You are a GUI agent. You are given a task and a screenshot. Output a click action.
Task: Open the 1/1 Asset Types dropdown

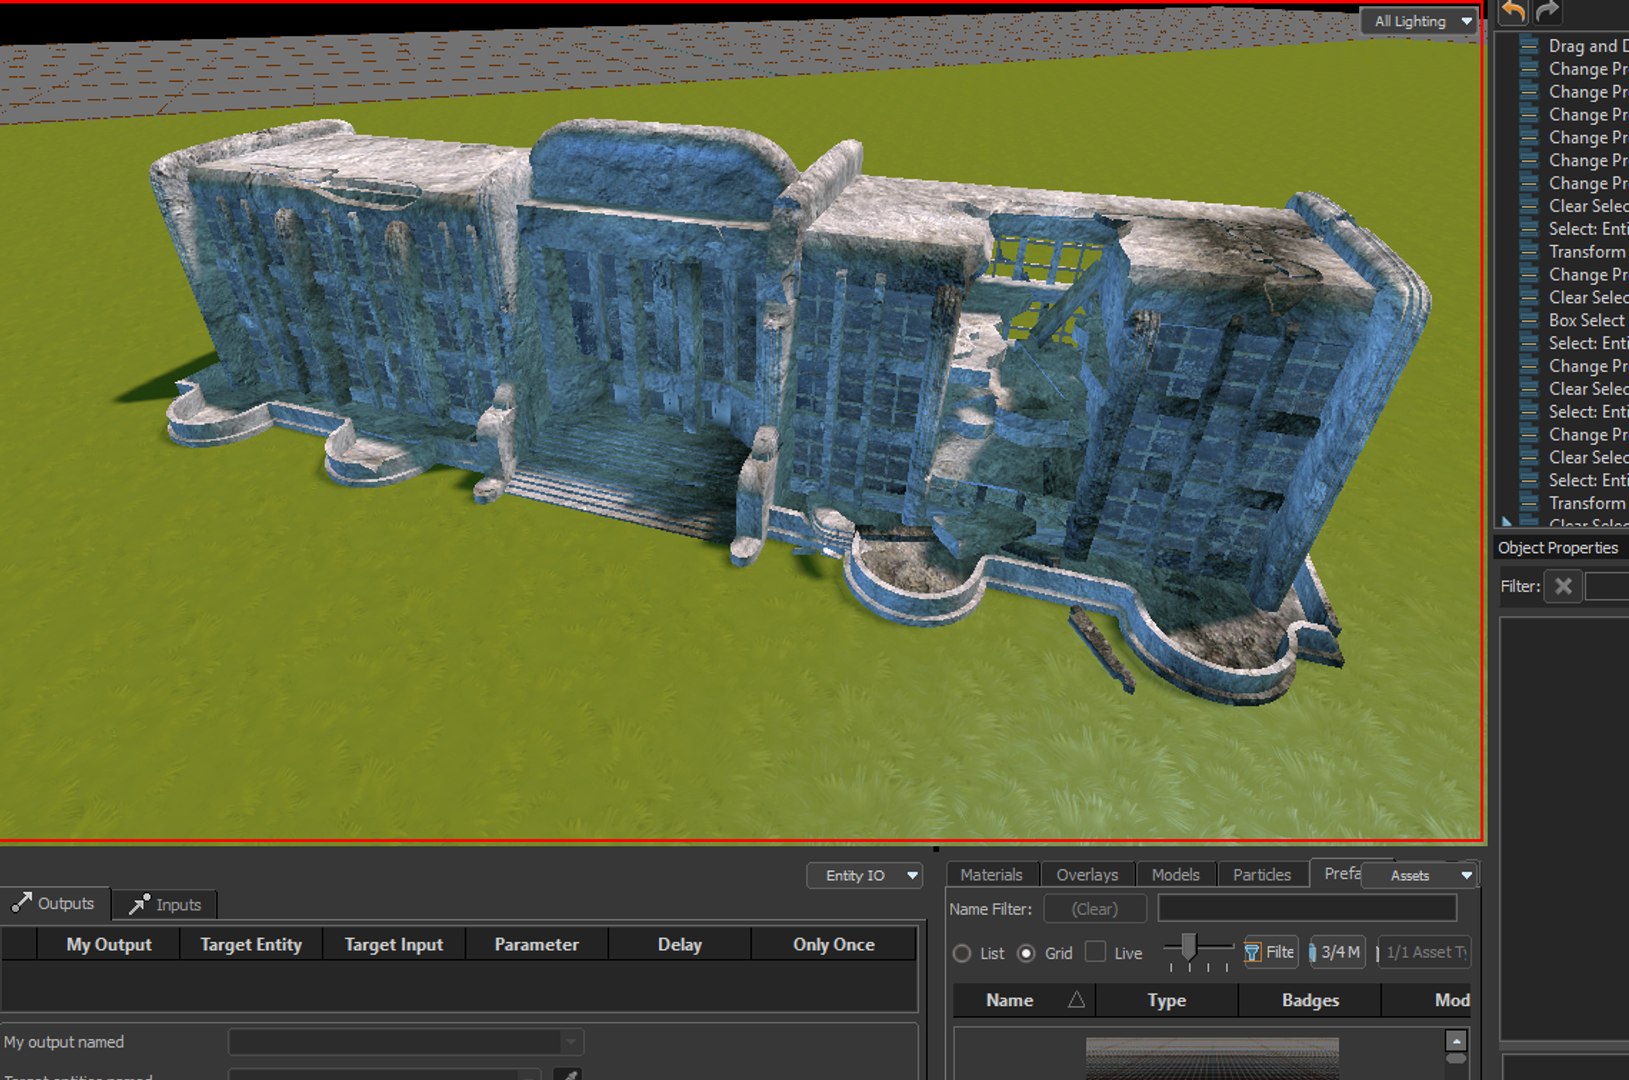(1424, 952)
